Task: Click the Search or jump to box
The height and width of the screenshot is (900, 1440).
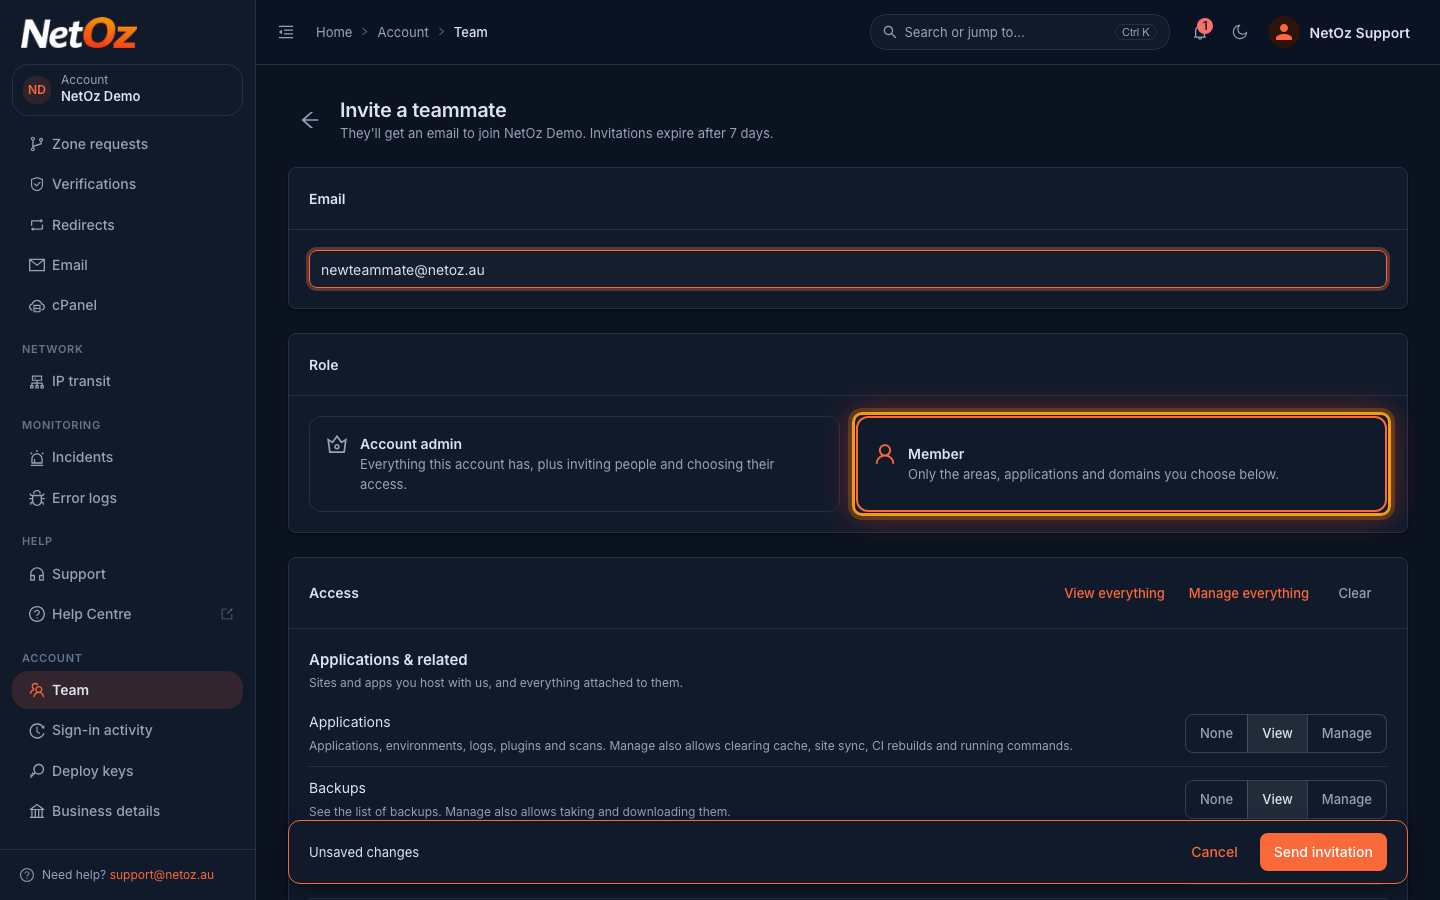Action: pyautogui.click(x=1020, y=32)
